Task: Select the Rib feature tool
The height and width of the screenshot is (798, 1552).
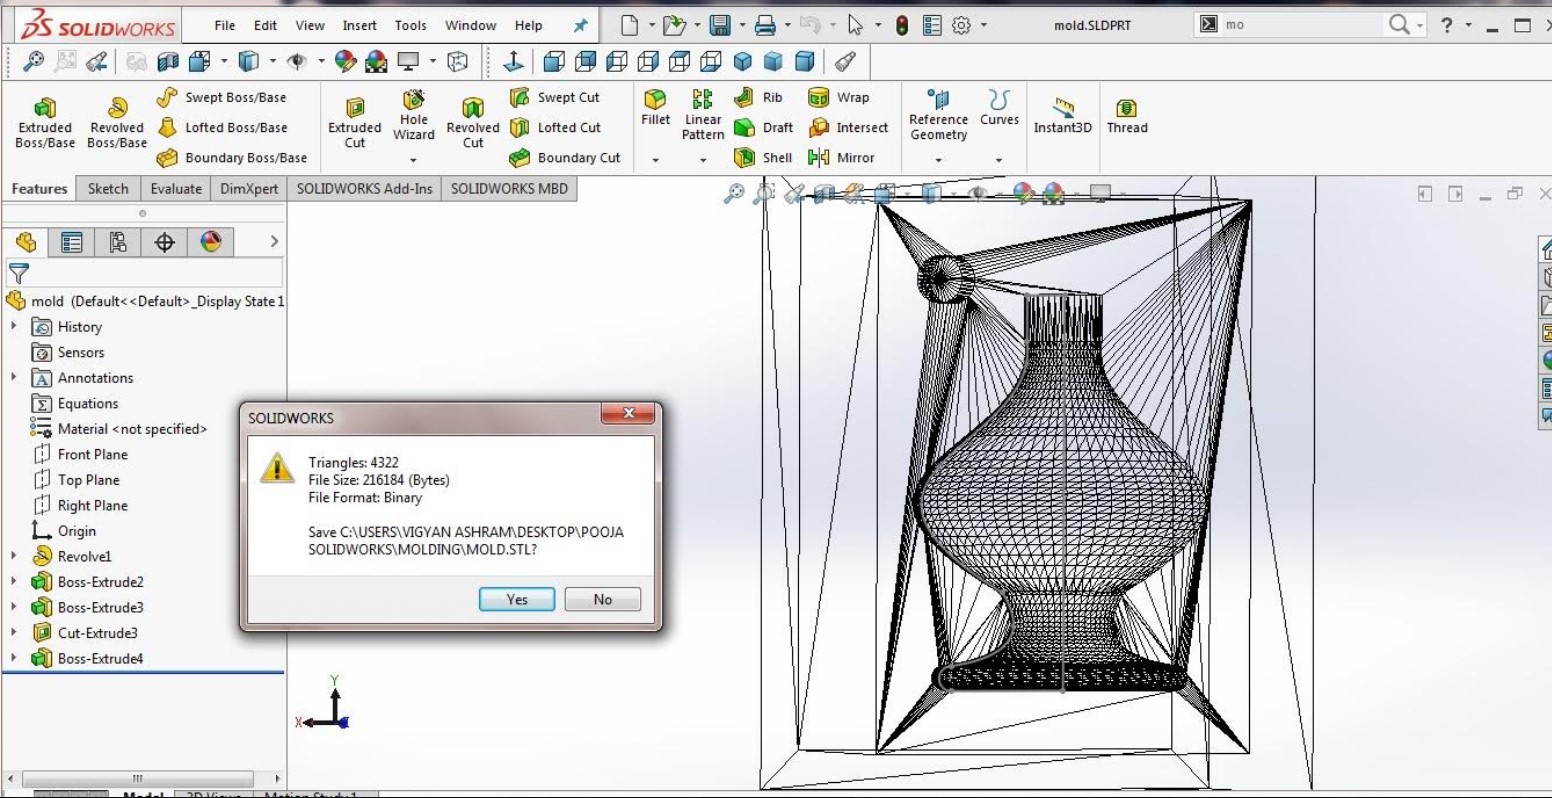Action: coord(759,97)
